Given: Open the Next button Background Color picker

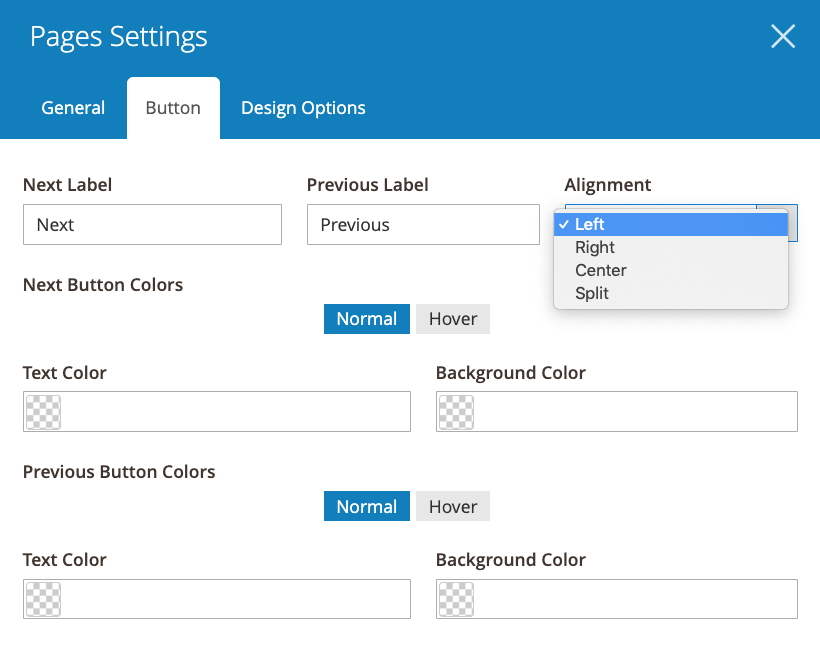Looking at the screenshot, I should 456,411.
